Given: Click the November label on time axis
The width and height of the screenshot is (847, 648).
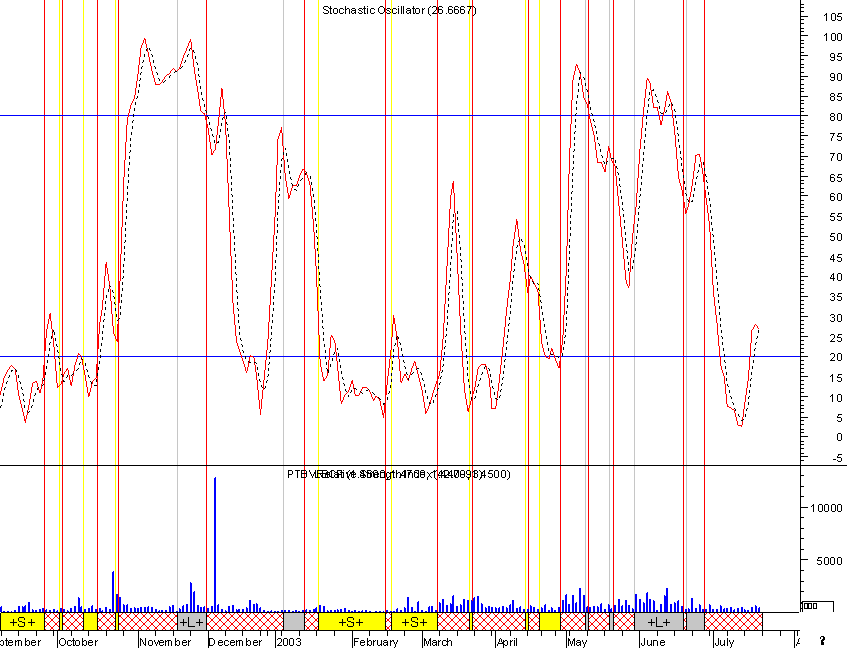Looking at the screenshot, I should (165, 642).
